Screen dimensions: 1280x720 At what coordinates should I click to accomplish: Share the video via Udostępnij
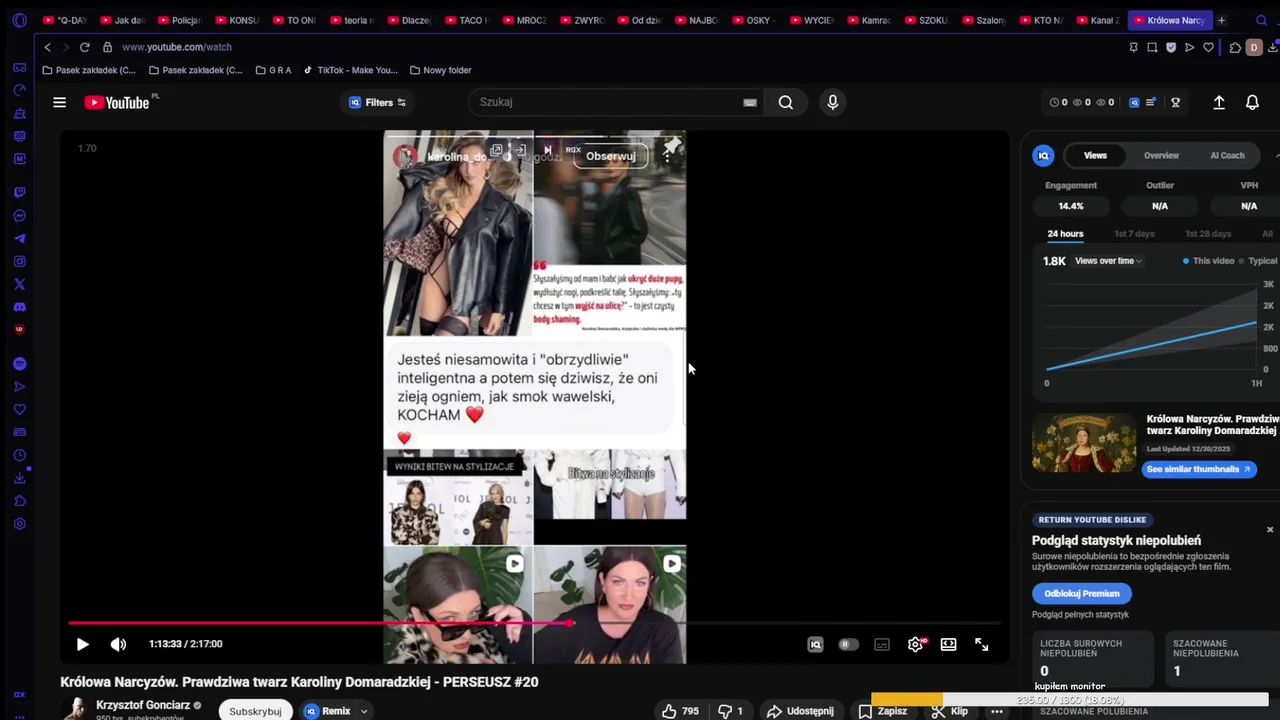pos(800,711)
